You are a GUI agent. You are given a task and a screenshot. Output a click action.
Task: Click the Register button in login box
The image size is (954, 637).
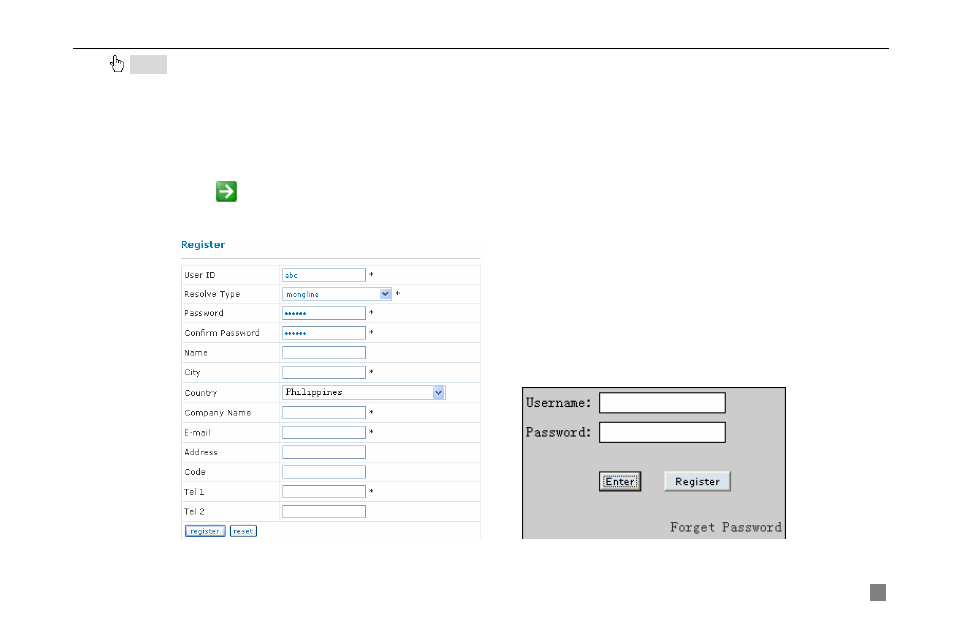(697, 481)
